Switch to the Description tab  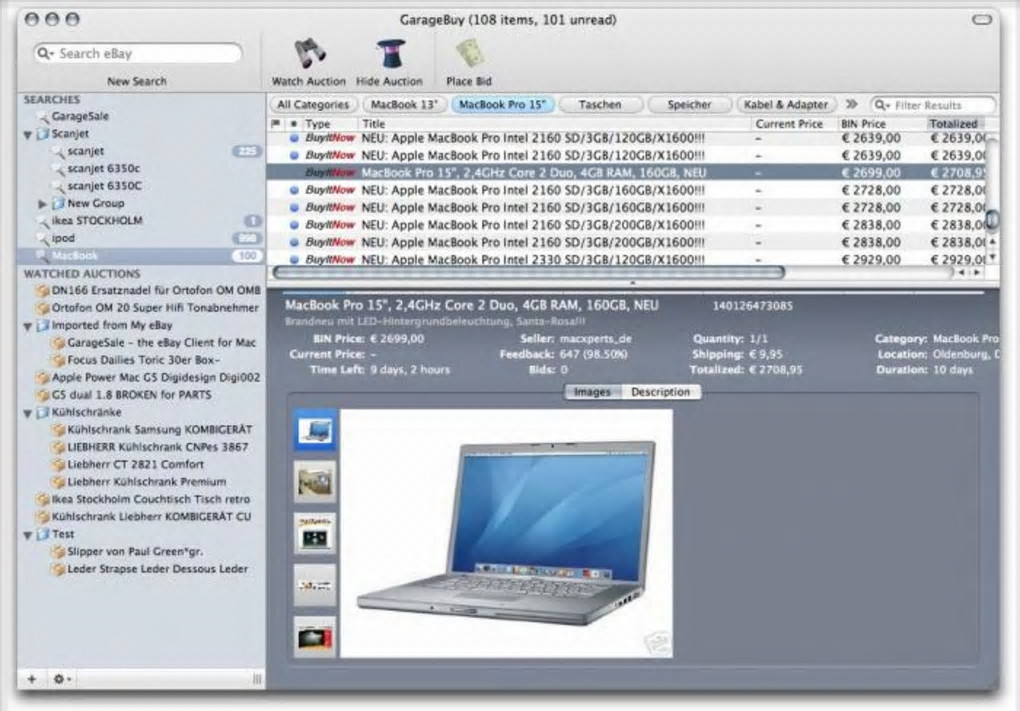coord(660,392)
